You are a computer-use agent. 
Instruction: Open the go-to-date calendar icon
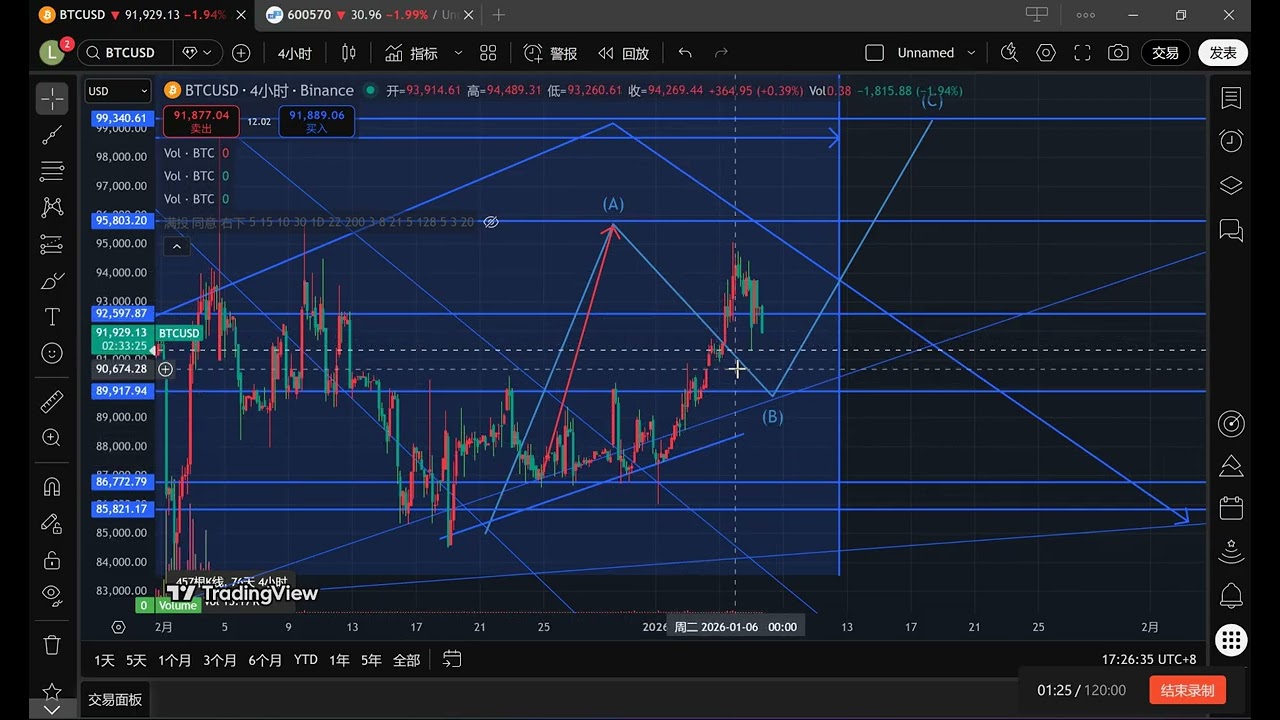(x=452, y=659)
